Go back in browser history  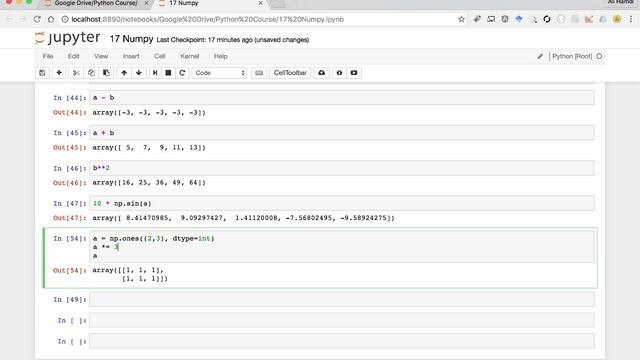tap(9, 19)
